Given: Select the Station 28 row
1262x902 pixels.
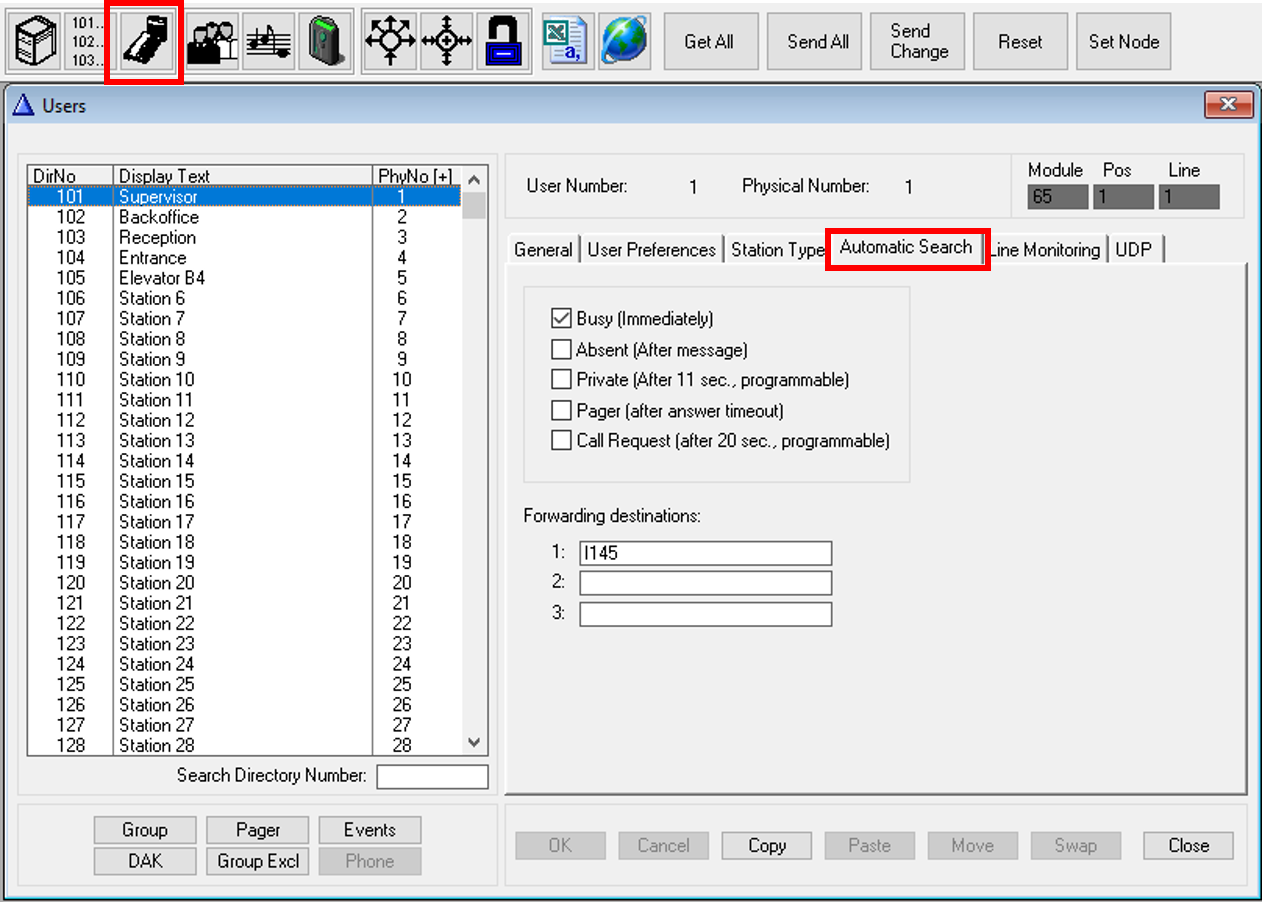Looking at the screenshot, I should coord(244,745).
